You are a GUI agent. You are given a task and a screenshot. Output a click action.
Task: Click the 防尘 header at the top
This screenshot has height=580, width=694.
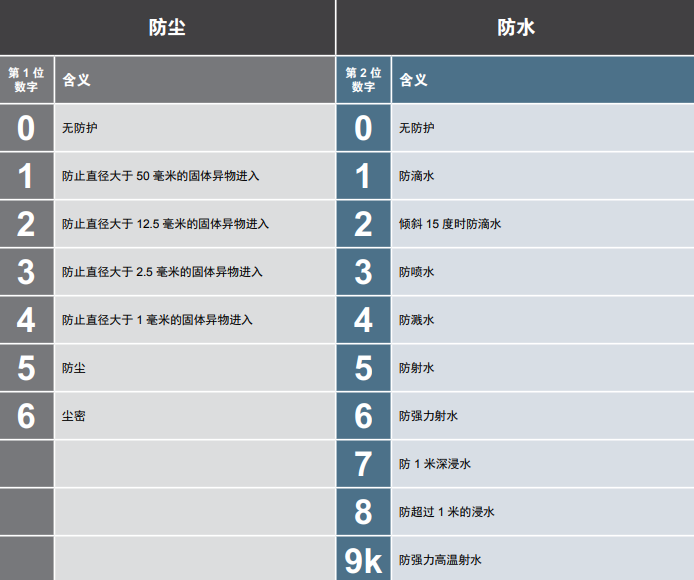click(x=167, y=27)
